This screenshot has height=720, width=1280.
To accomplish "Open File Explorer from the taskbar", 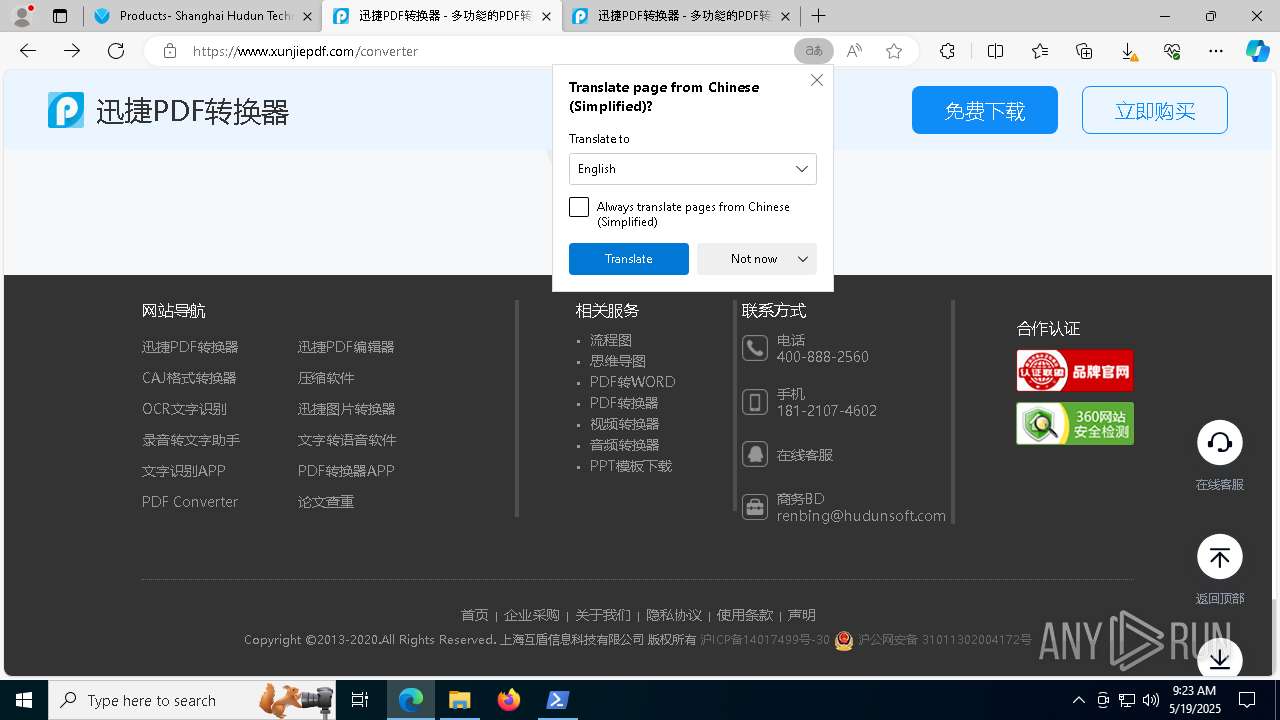I will pyautogui.click(x=460, y=700).
